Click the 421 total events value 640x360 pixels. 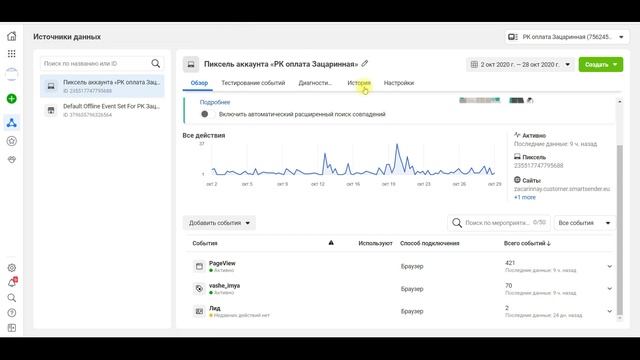[x=510, y=263]
